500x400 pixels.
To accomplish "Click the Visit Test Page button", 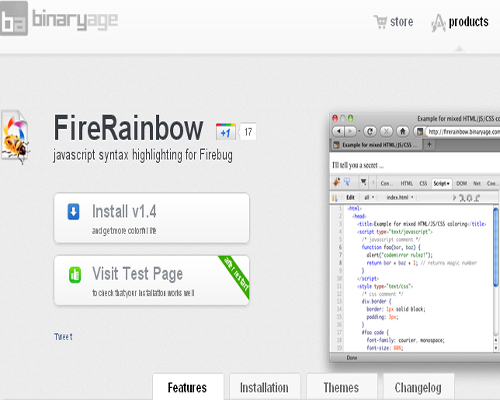I will [151, 280].
